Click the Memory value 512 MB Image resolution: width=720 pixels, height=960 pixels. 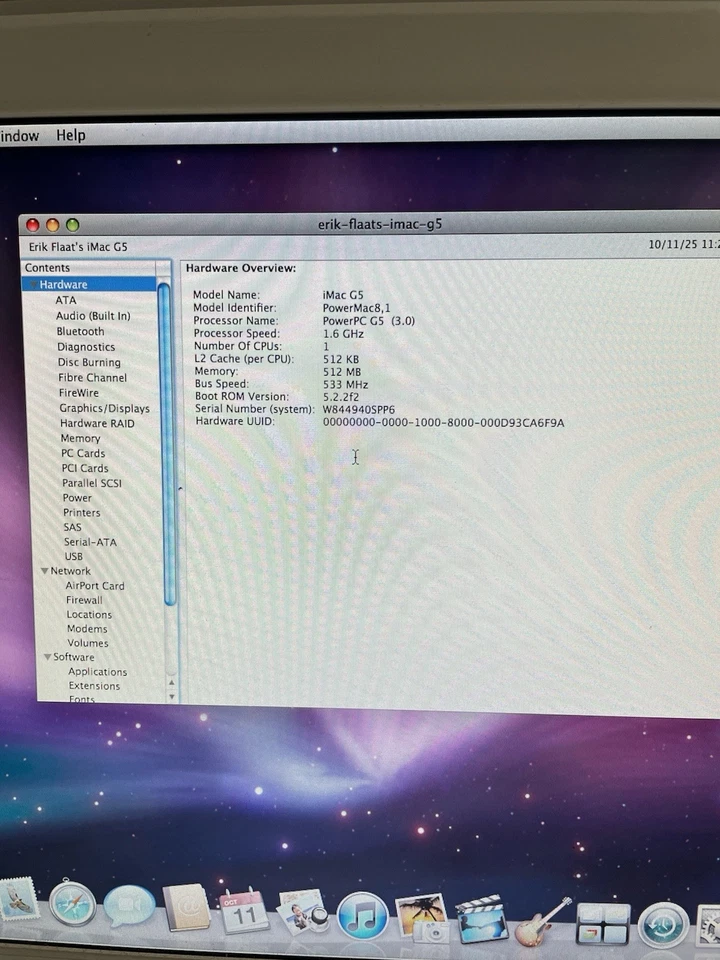(342, 372)
